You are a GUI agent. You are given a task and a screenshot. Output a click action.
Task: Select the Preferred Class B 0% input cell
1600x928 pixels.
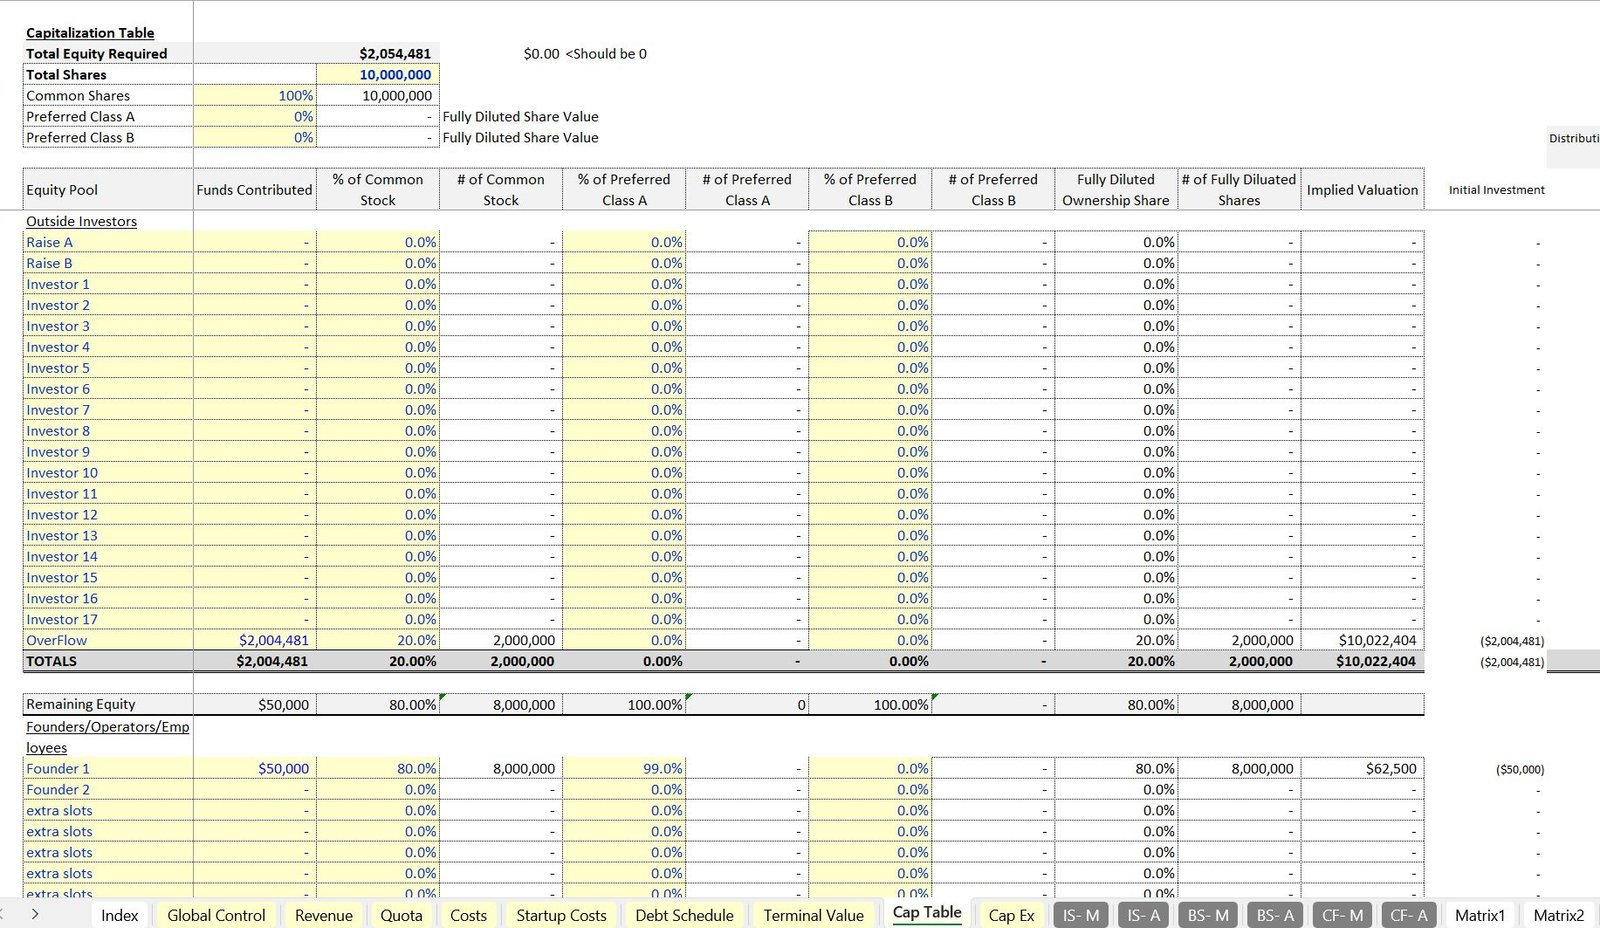point(255,138)
